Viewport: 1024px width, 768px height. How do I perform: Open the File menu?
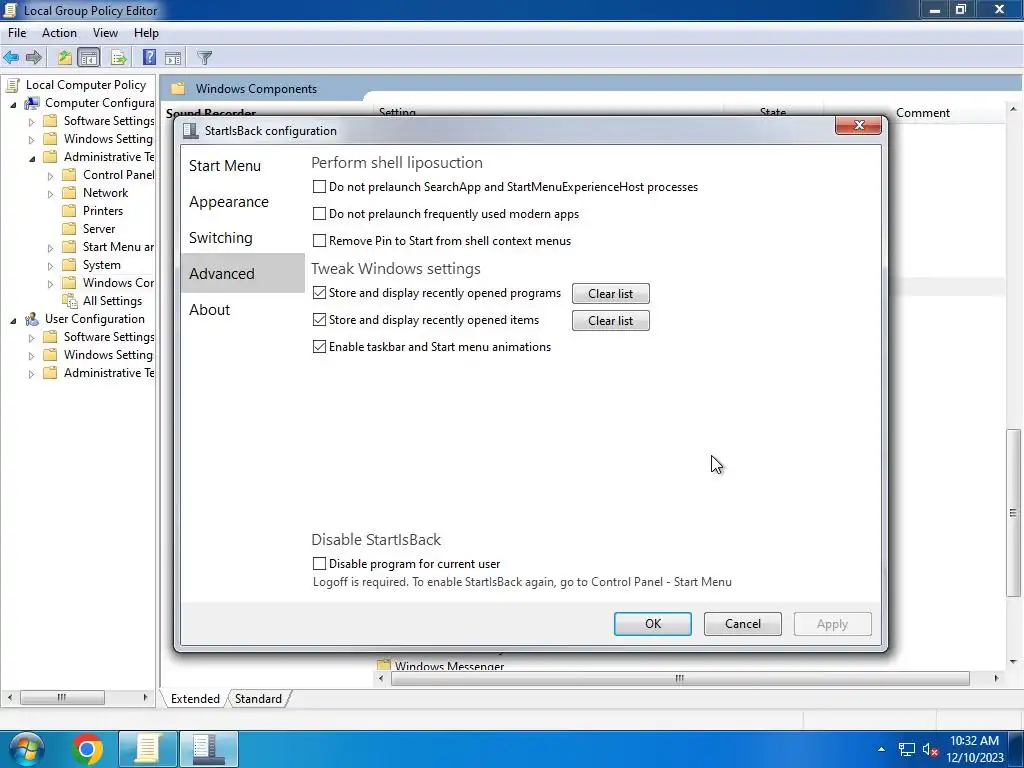coord(17,33)
